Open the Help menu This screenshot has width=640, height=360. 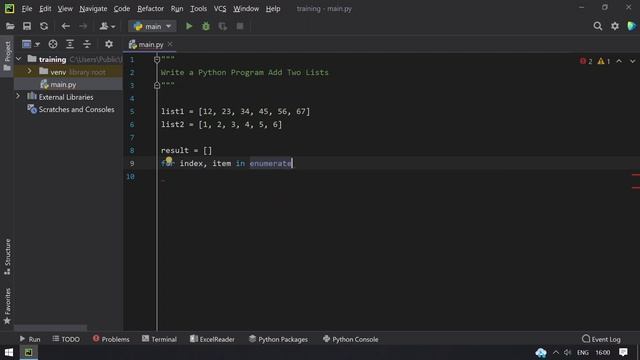coord(273,9)
